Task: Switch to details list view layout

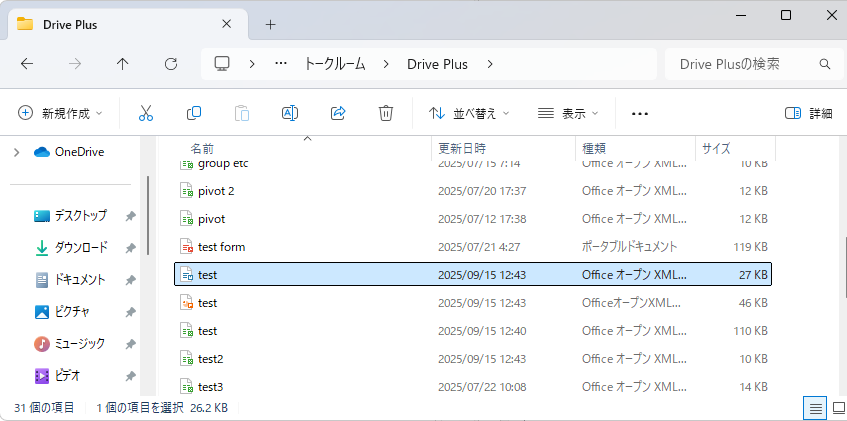Action: click(815, 407)
